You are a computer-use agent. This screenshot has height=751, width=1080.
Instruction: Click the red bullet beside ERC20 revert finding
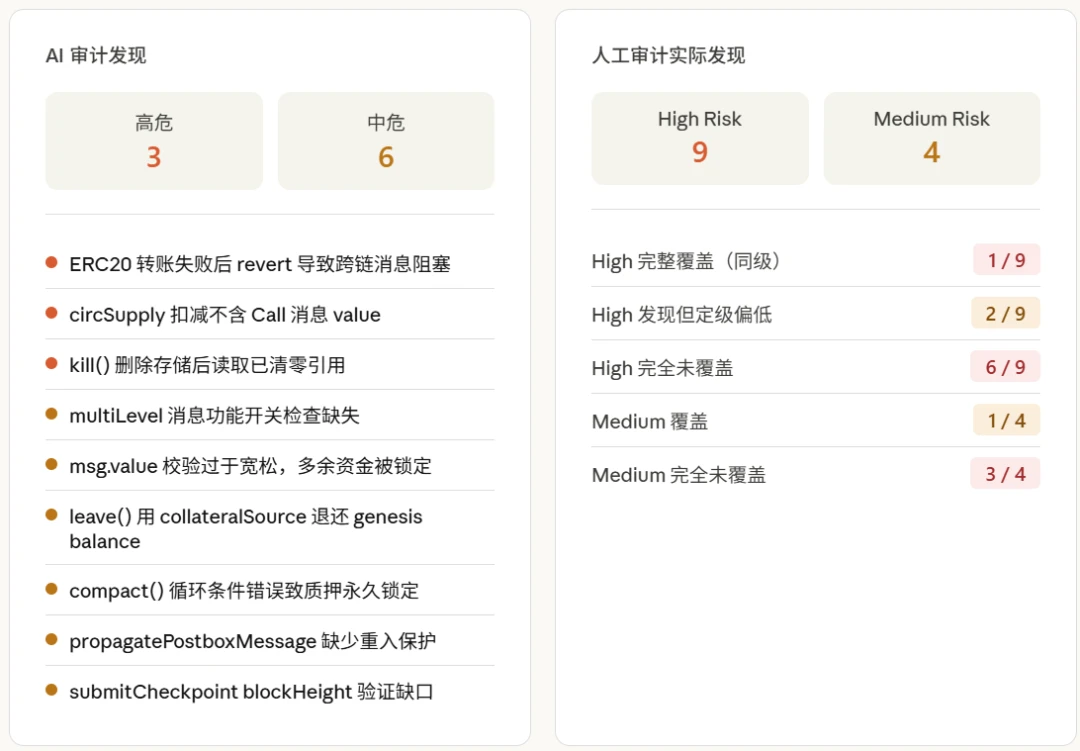click(51, 263)
